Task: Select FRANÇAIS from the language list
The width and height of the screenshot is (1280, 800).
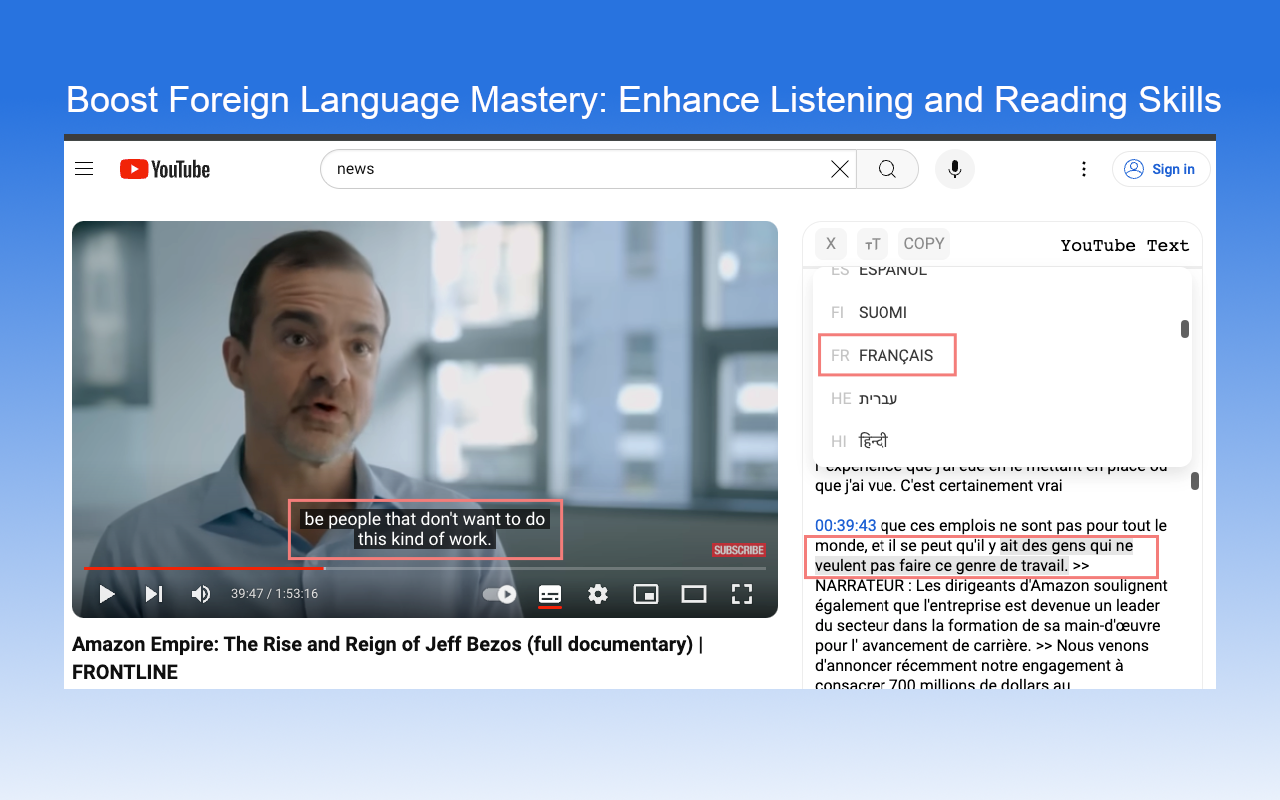Action: pyautogui.click(x=886, y=355)
